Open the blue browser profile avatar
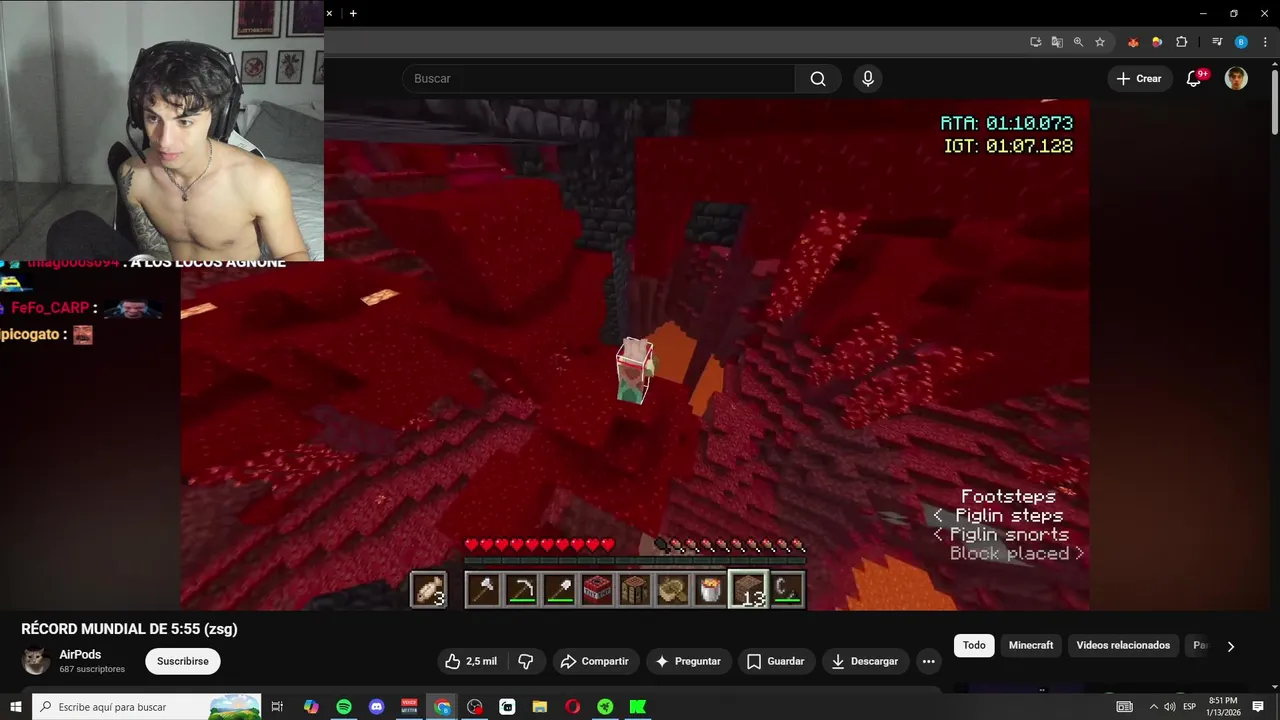This screenshot has width=1280, height=720. tap(1241, 42)
